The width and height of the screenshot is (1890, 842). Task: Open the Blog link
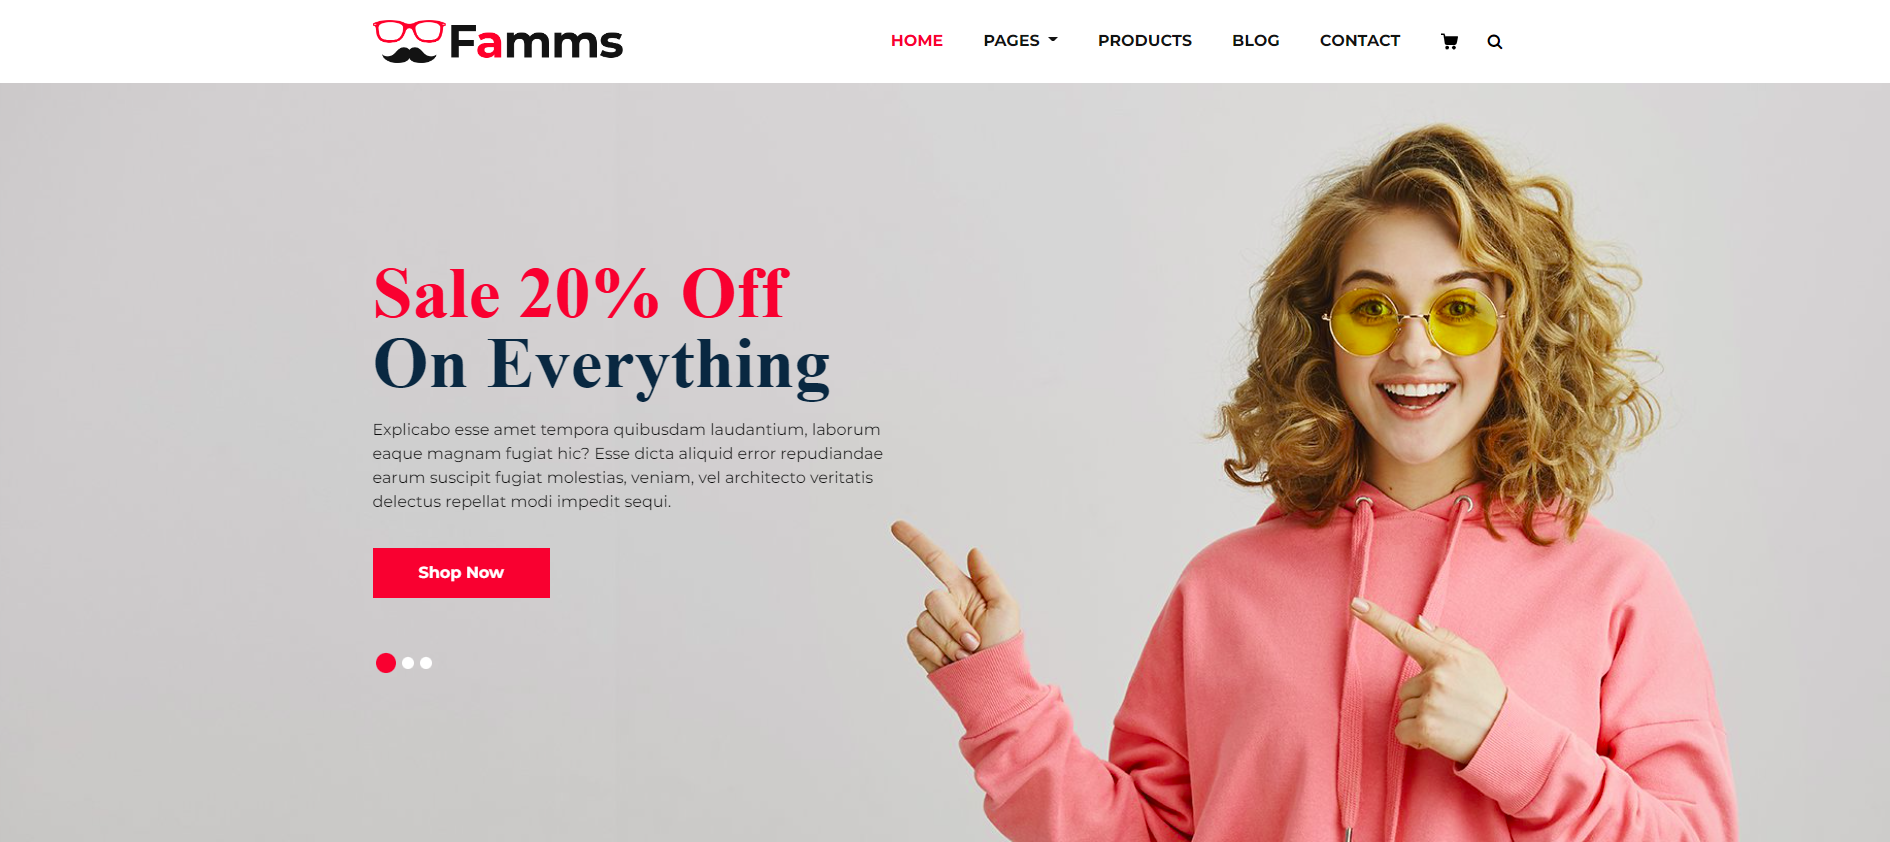coord(1255,41)
